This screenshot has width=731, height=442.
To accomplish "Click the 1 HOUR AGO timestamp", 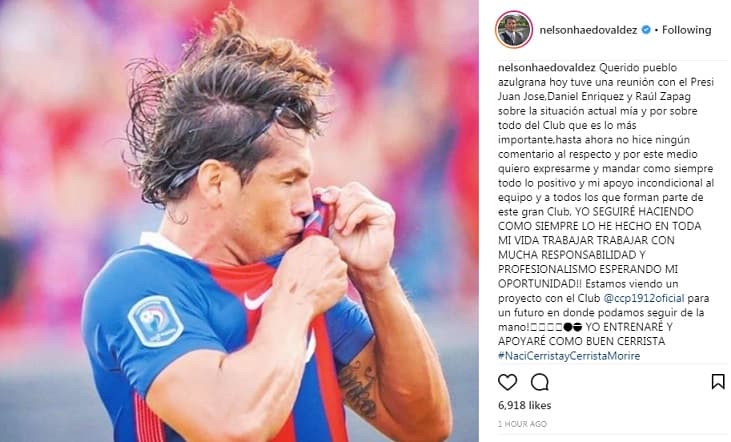I will [x=522, y=424].
